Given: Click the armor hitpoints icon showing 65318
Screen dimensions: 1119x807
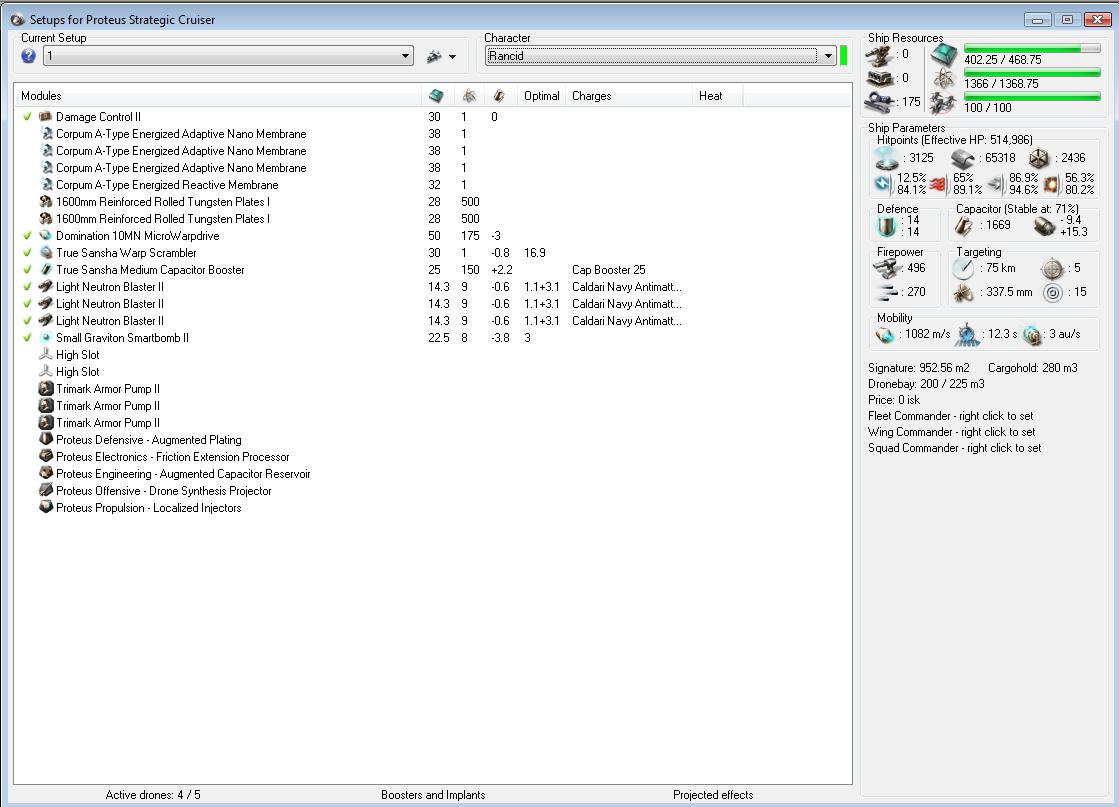Looking at the screenshot, I should pyautogui.click(x=963, y=159).
